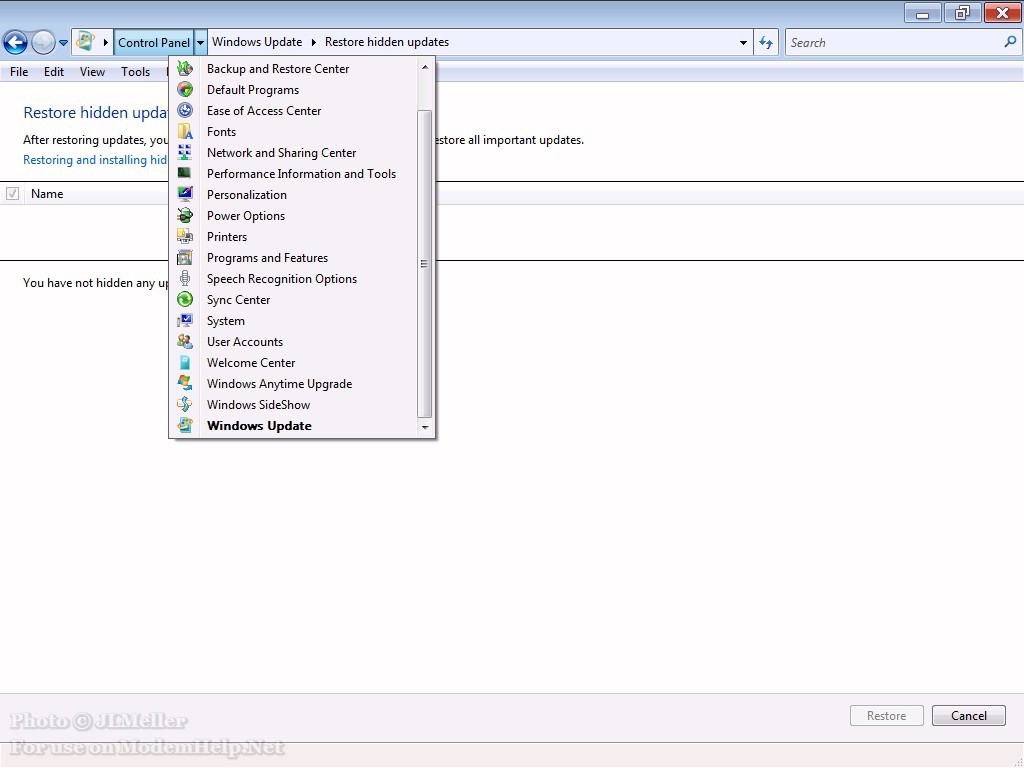Expand the arrow after Windows Update breadcrumb
1024x768 pixels.
pyautogui.click(x=313, y=42)
